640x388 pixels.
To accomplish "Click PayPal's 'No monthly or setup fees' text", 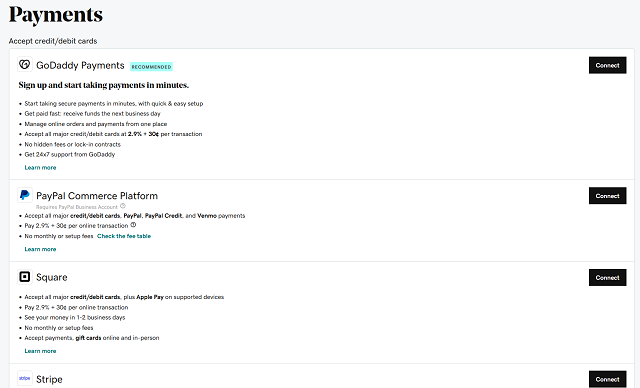I will pos(58,236).
